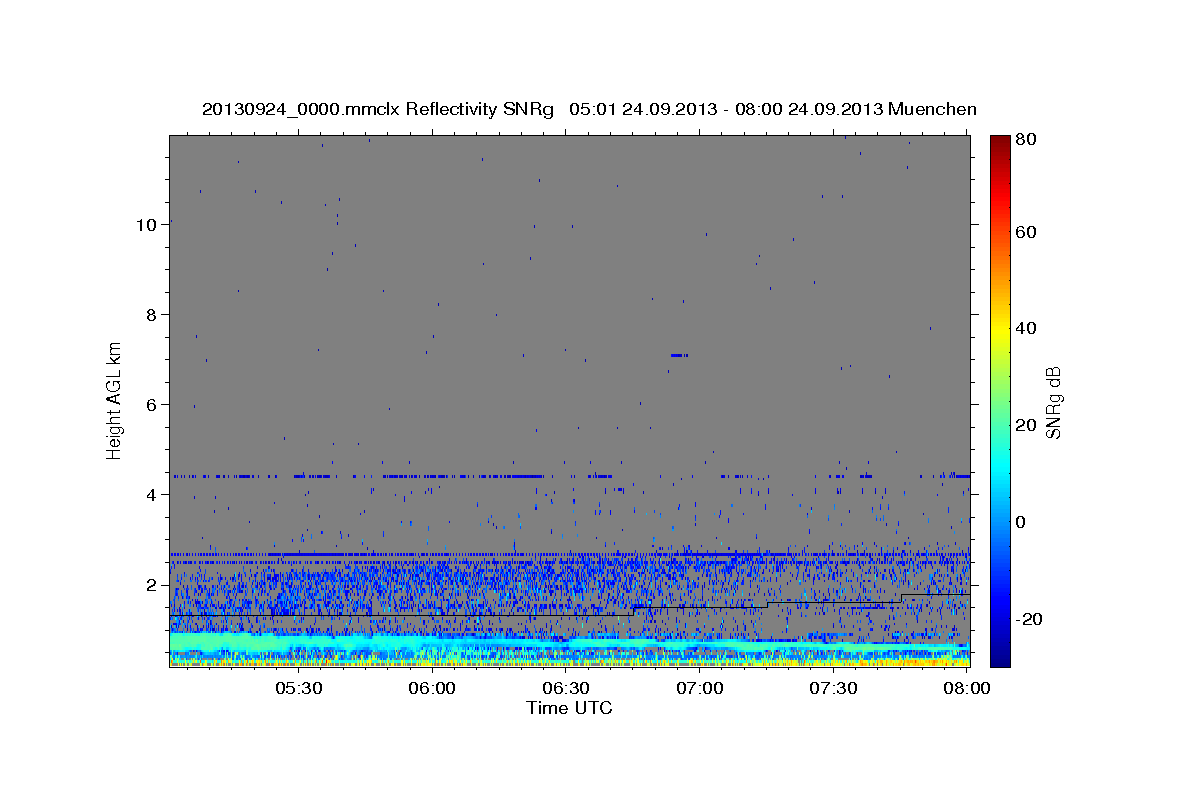Click the 07:30 time tick label
The width and height of the screenshot is (1200, 800).
(833, 688)
